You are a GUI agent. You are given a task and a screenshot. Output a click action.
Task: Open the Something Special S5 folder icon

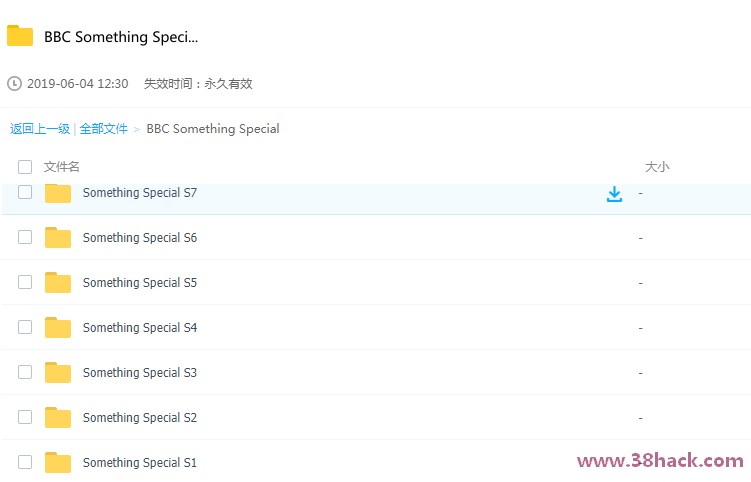tap(58, 283)
